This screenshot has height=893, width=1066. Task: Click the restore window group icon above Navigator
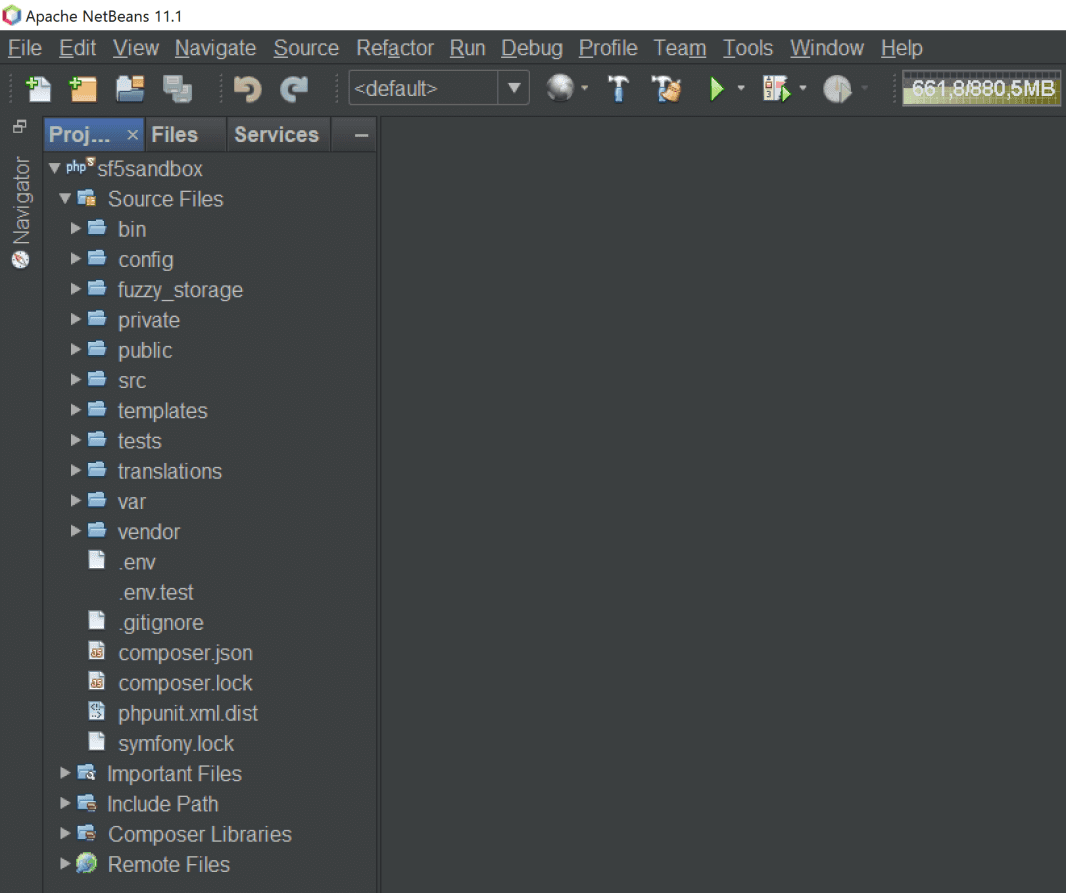pyautogui.click(x=20, y=126)
